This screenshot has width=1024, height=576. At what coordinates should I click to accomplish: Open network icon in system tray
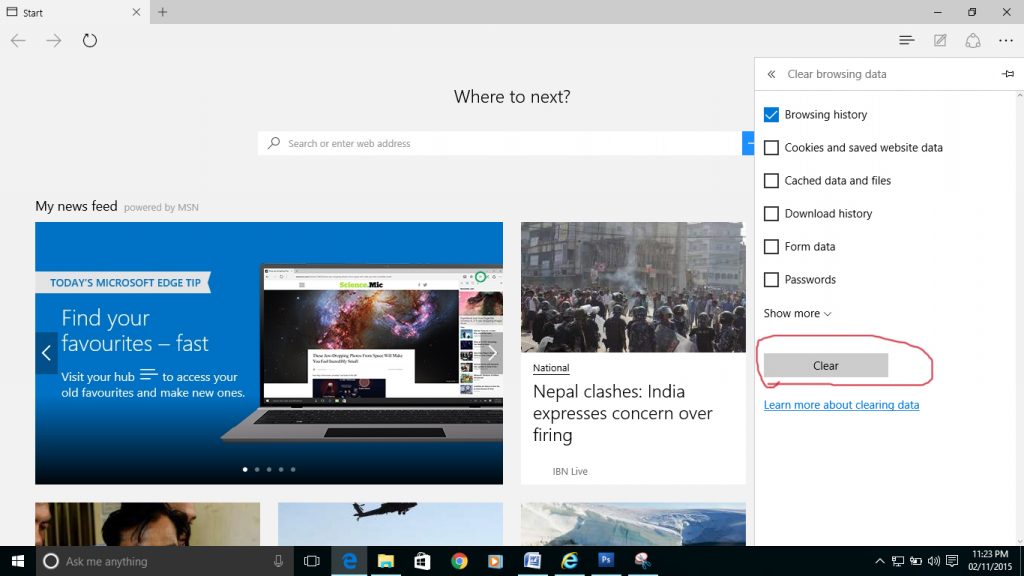(x=898, y=561)
